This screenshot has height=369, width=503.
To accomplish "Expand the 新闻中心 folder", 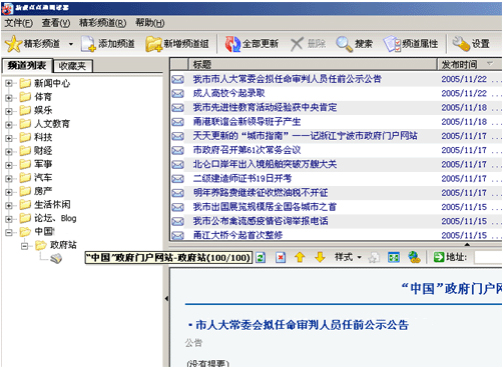I will (9, 83).
